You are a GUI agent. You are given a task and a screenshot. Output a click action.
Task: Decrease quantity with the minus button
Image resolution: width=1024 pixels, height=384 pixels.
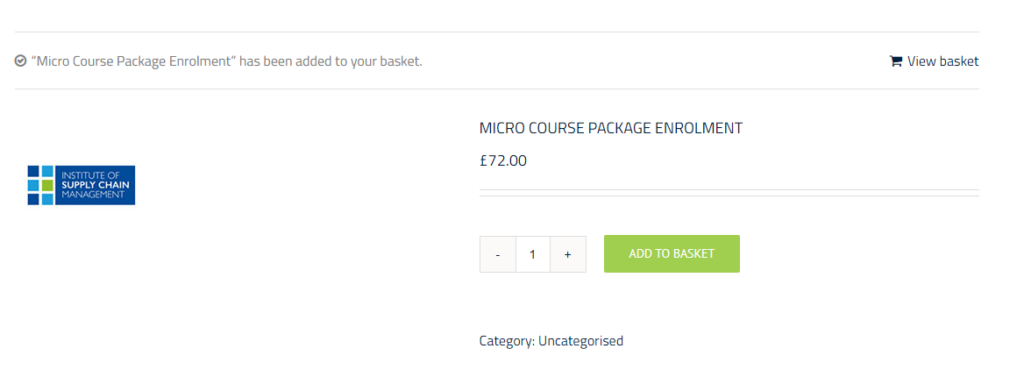498,254
